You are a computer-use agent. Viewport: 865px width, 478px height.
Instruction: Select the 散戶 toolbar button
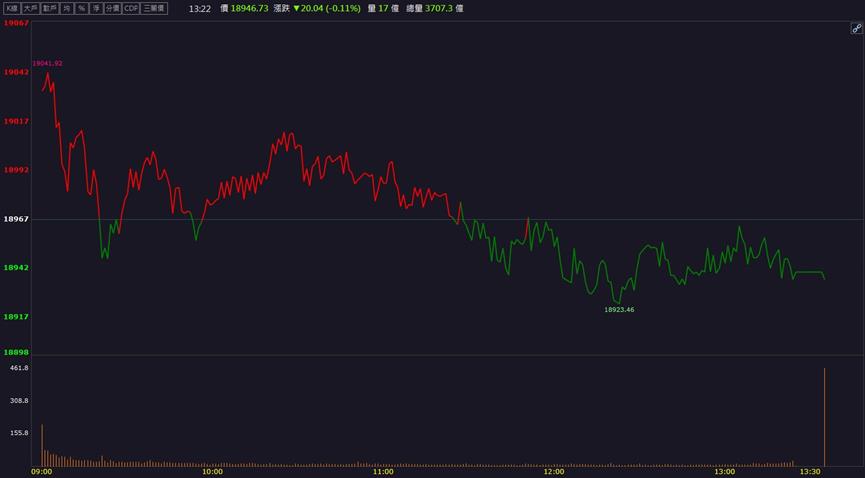50,8
